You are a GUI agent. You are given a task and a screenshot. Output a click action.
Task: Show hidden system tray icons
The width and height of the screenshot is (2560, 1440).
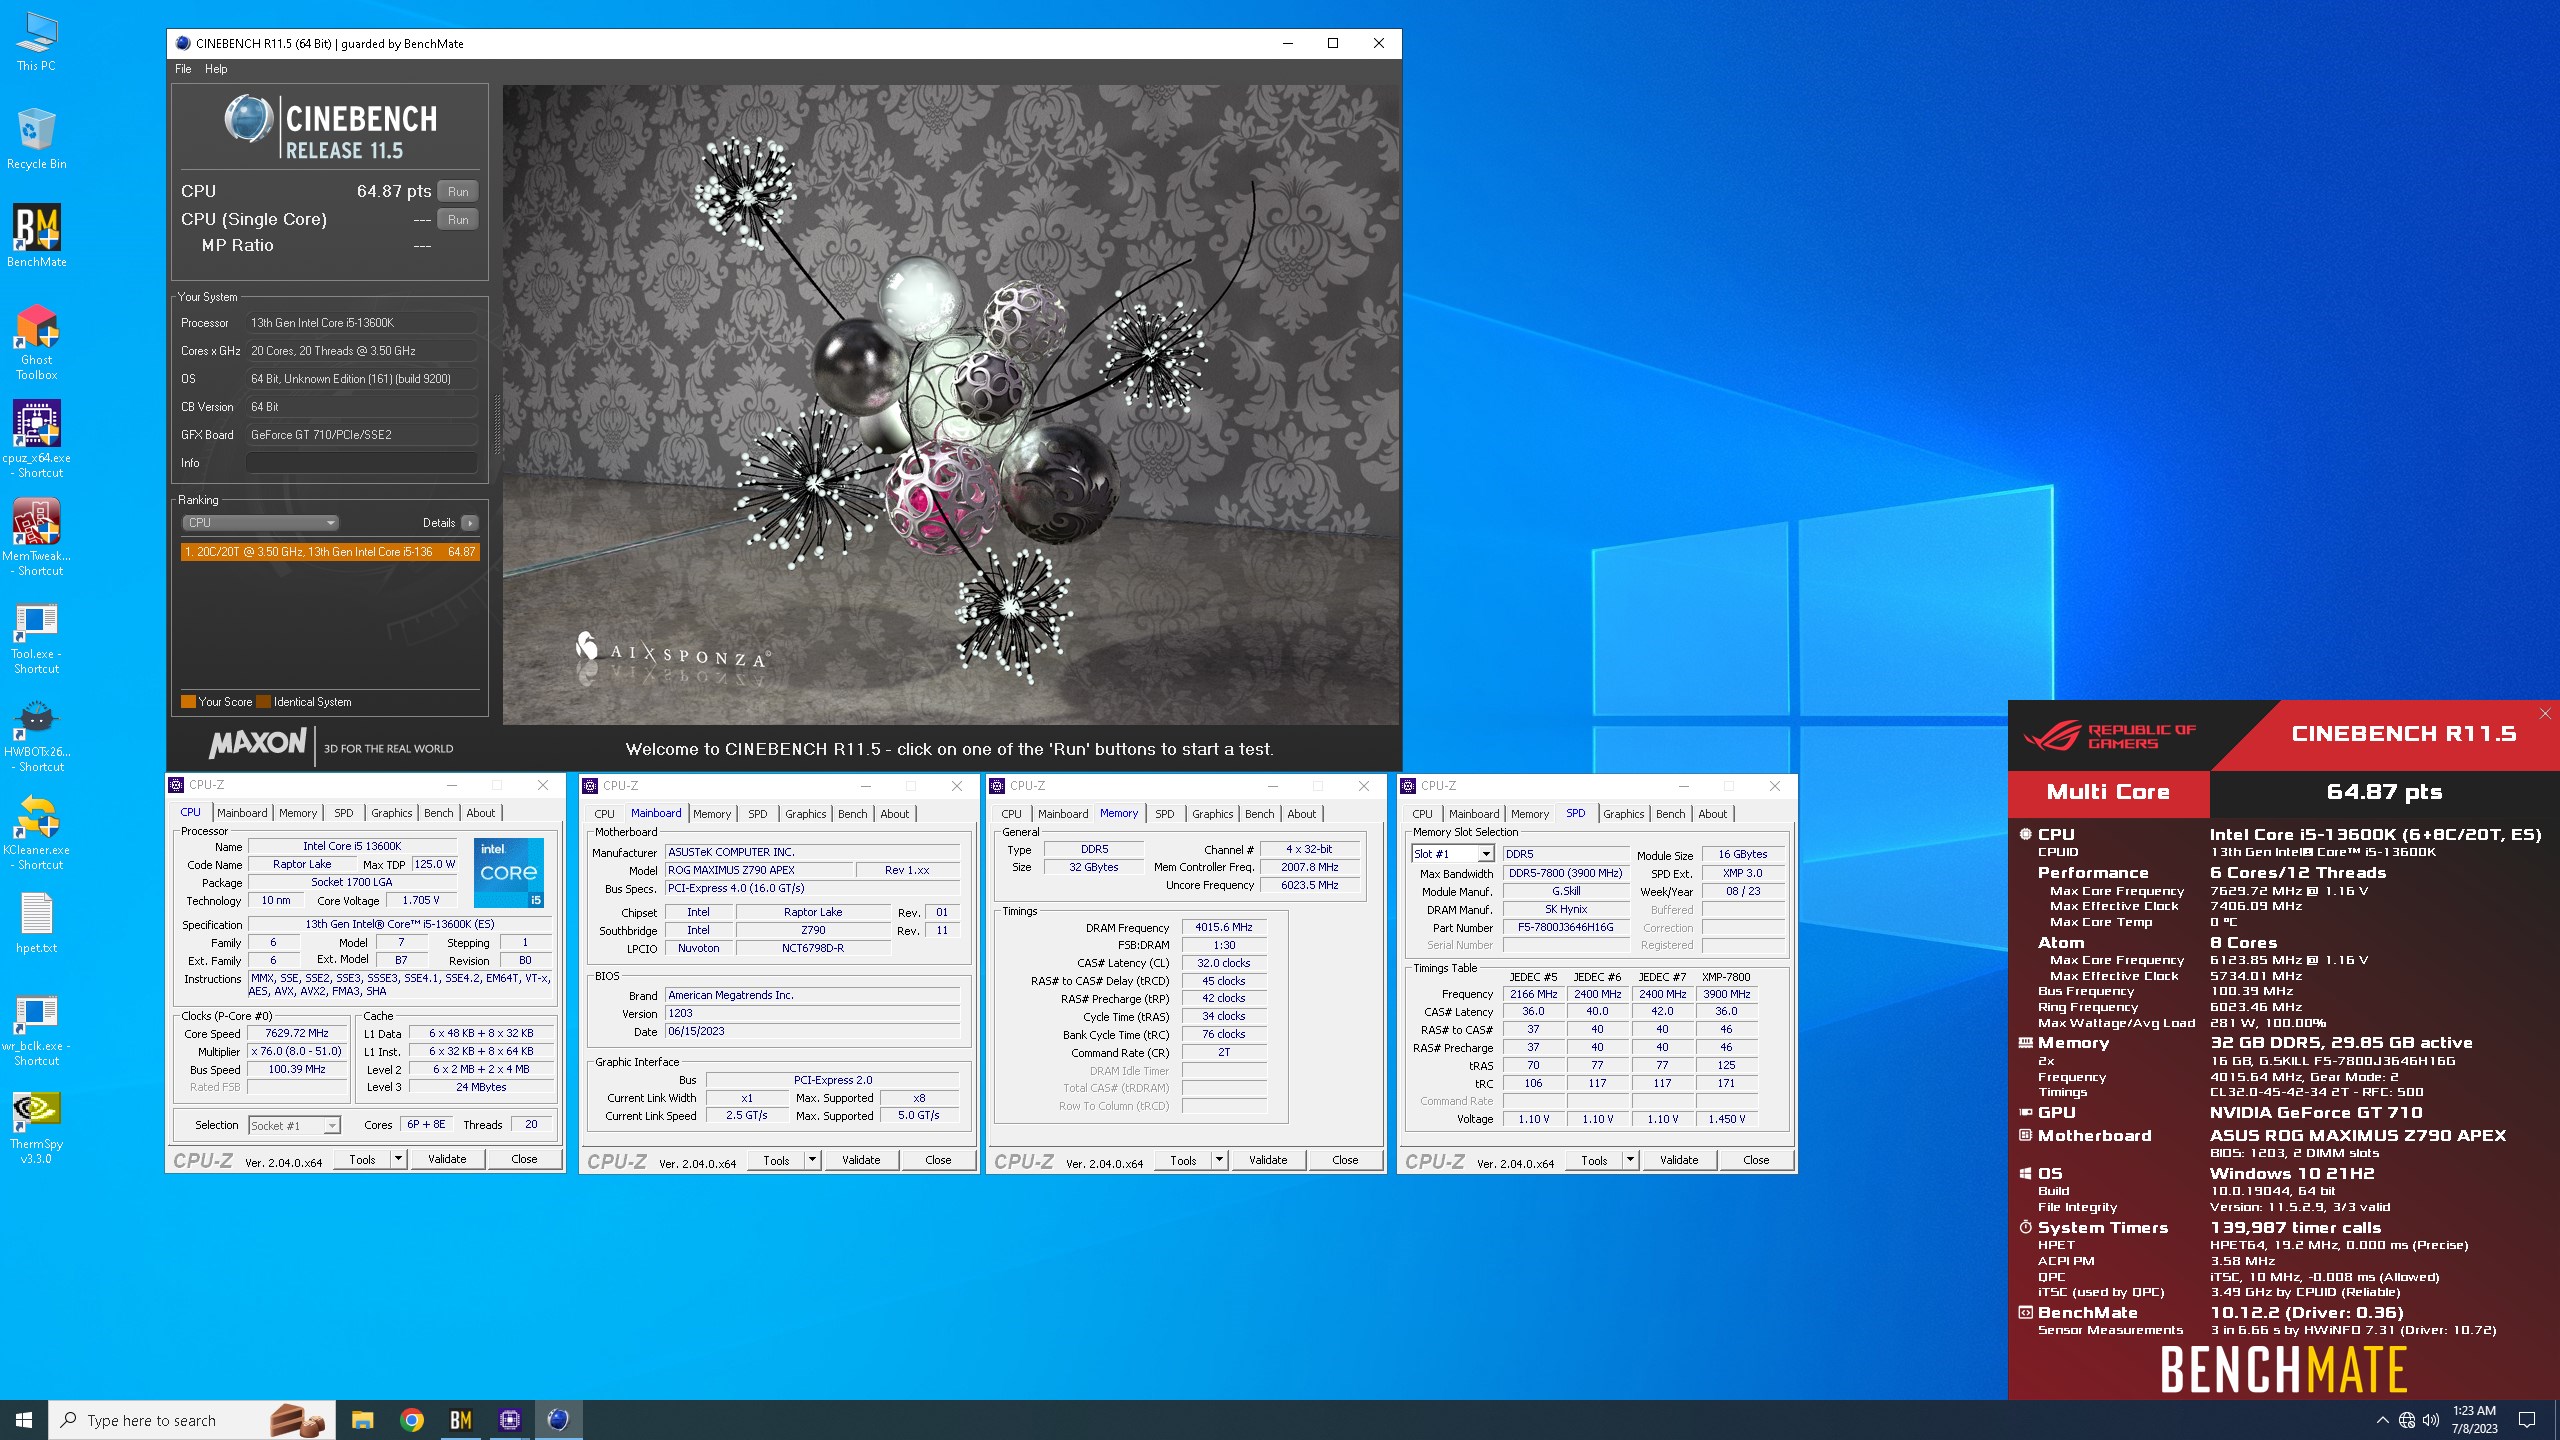tap(2383, 1420)
